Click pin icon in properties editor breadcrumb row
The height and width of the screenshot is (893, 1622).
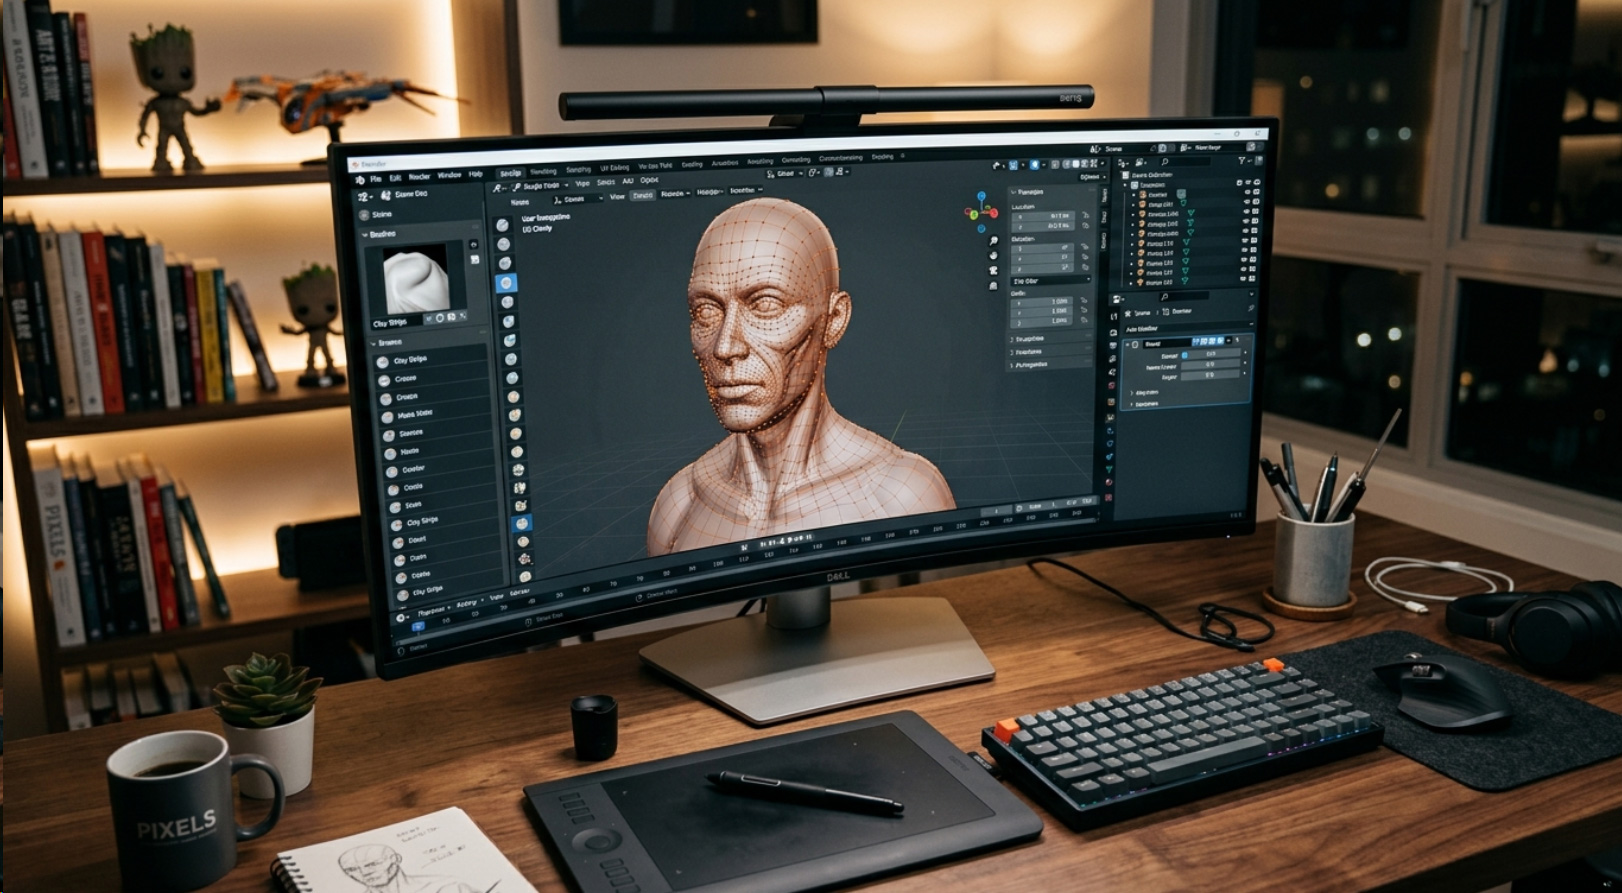pos(1251,308)
